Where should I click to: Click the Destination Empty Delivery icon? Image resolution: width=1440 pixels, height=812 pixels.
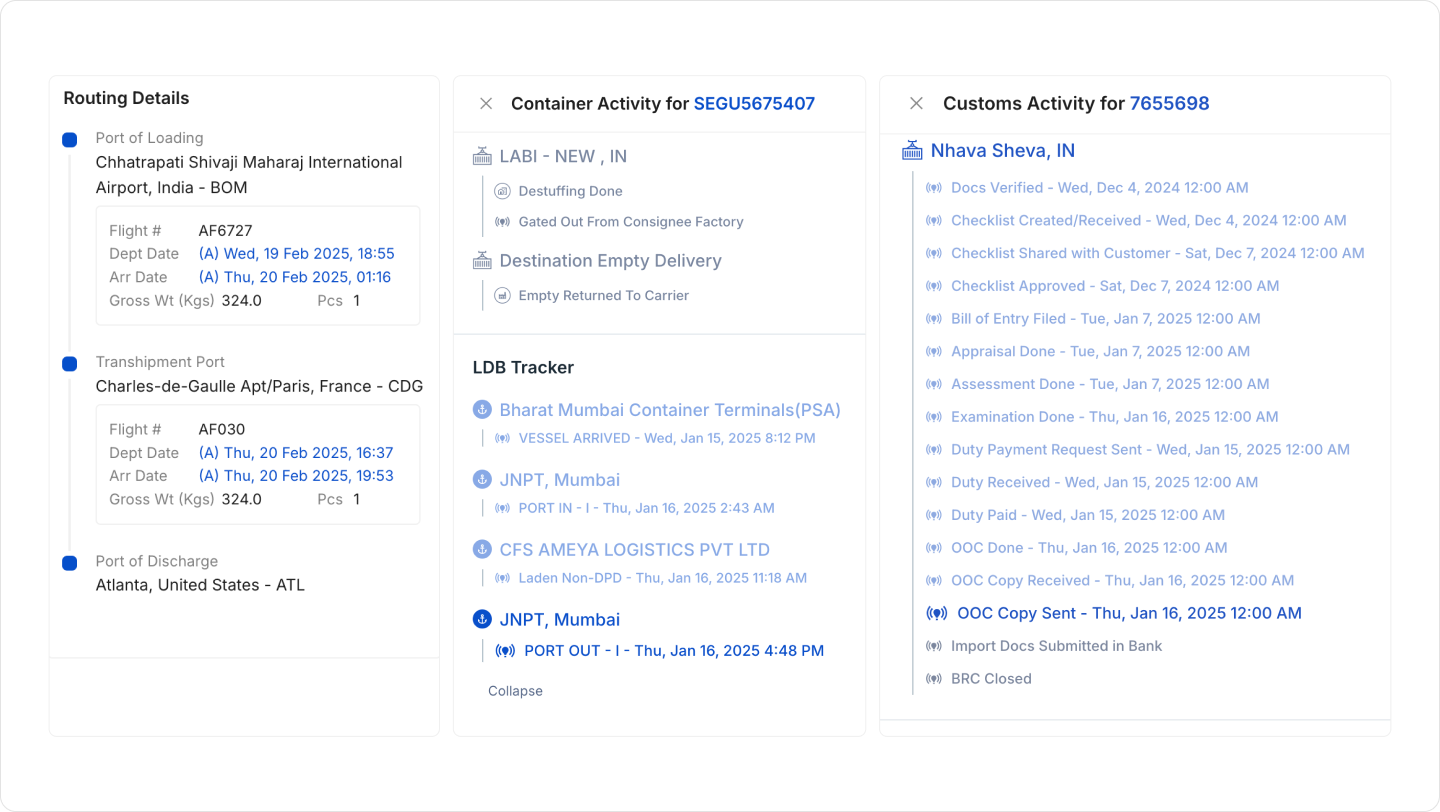coord(483,261)
